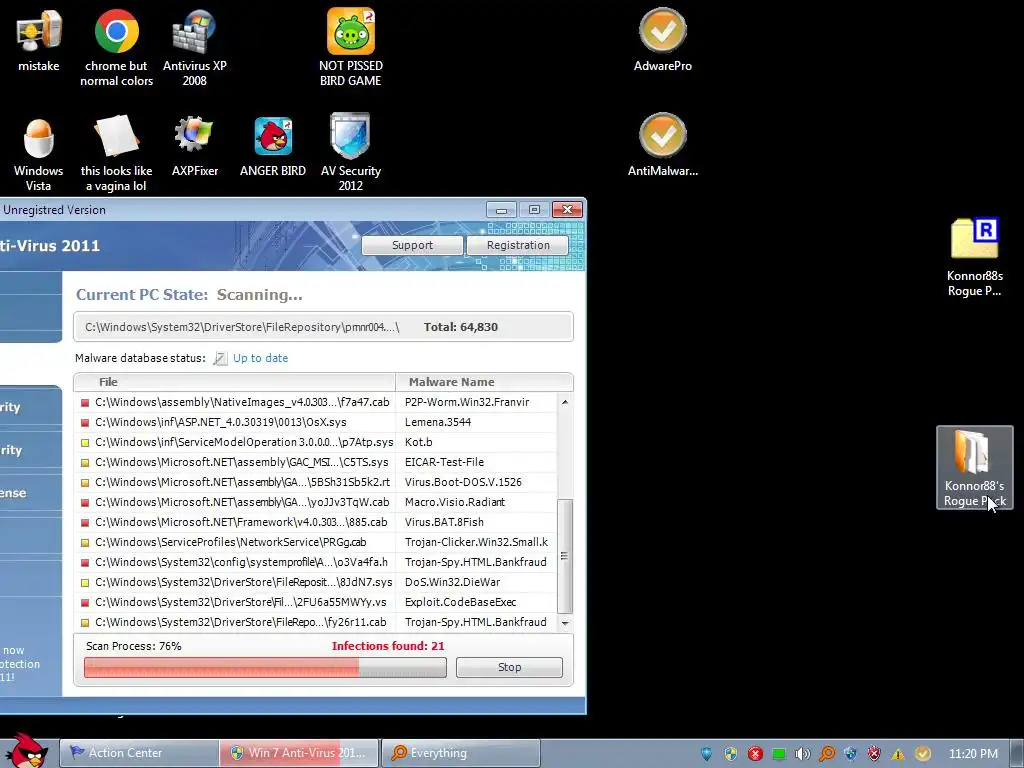
Task: Click the o3Va4fa.h file path
Action: click(241, 562)
